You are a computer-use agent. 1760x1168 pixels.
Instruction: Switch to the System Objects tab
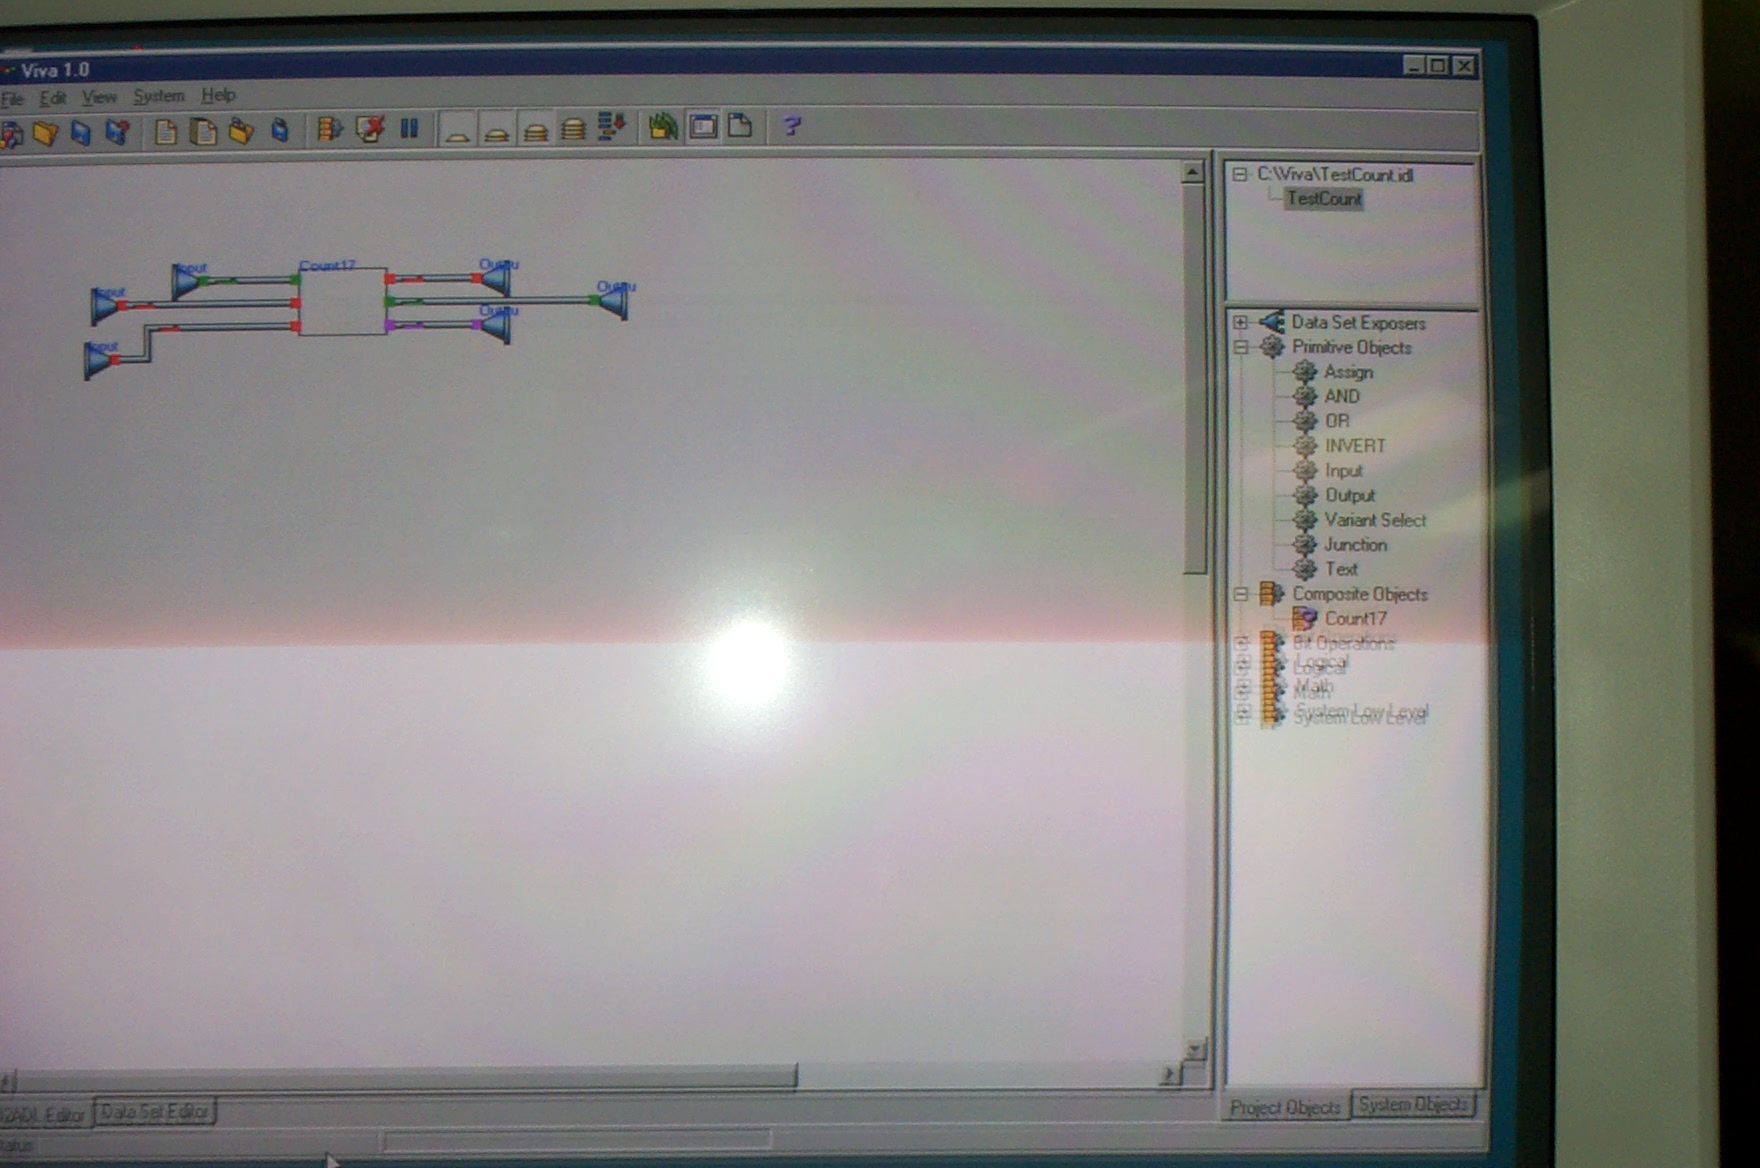[x=1412, y=1105]
